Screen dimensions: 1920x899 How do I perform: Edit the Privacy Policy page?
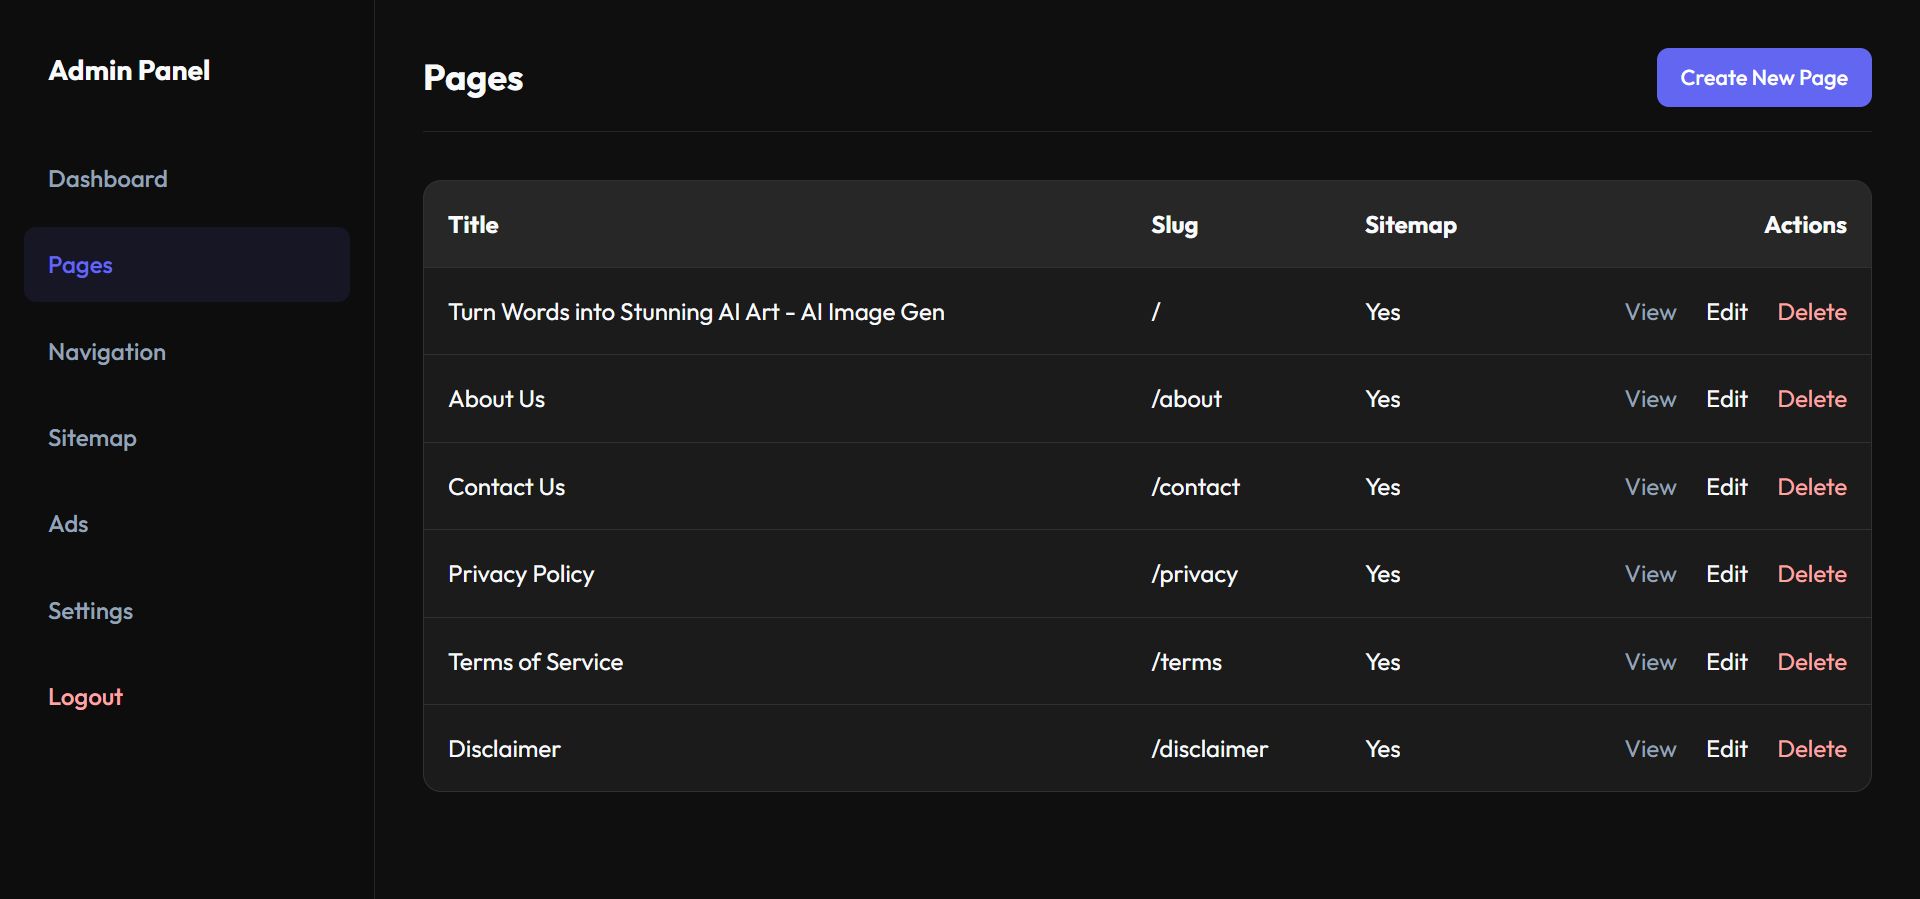[x=1726, y=574]
